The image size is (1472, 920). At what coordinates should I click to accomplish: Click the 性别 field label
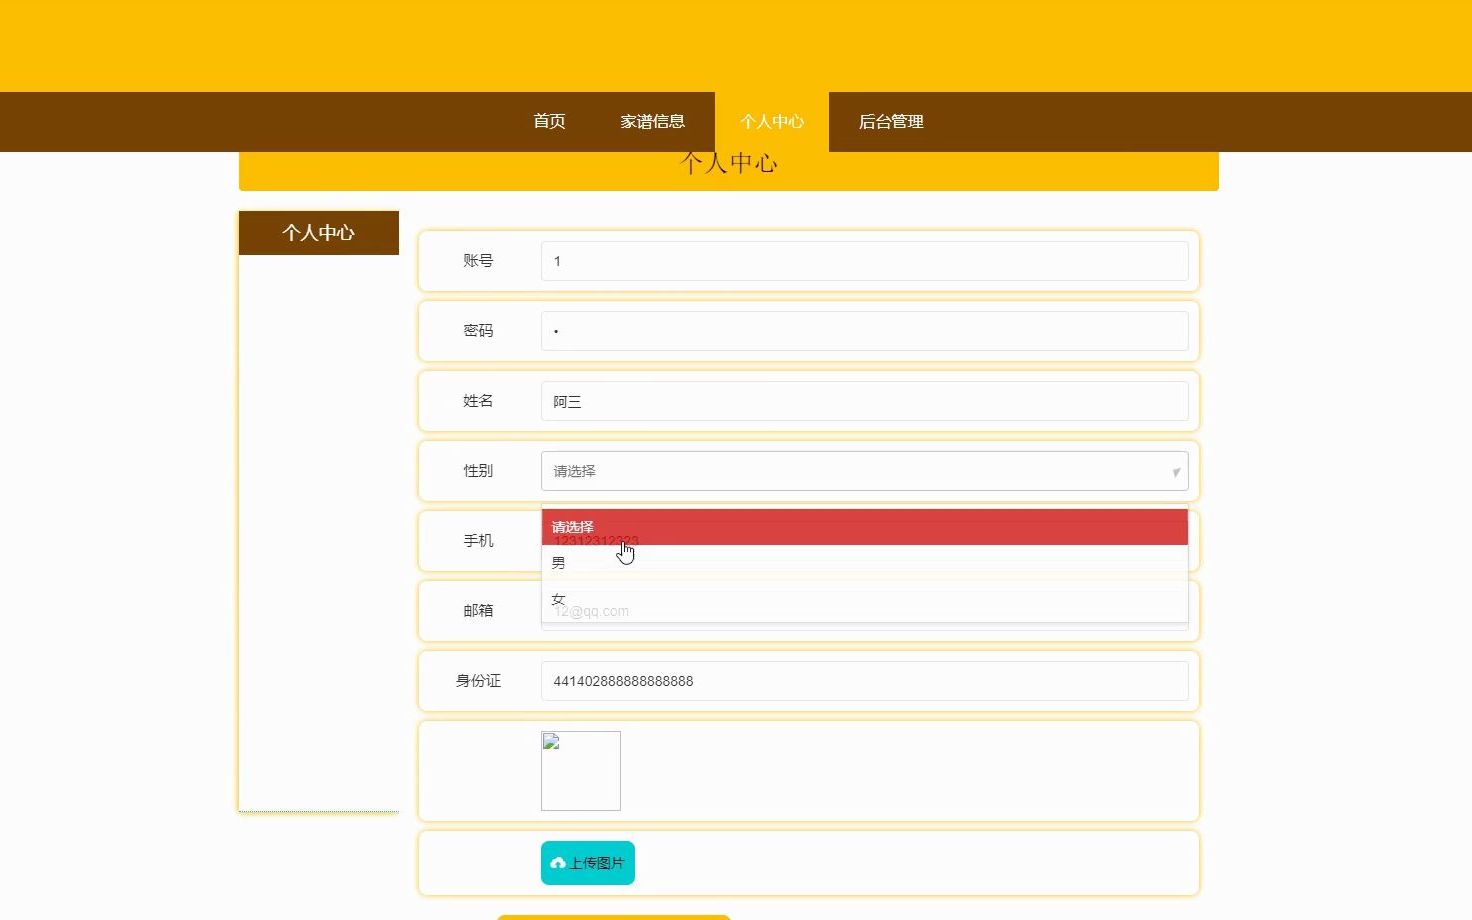(478, 470)
